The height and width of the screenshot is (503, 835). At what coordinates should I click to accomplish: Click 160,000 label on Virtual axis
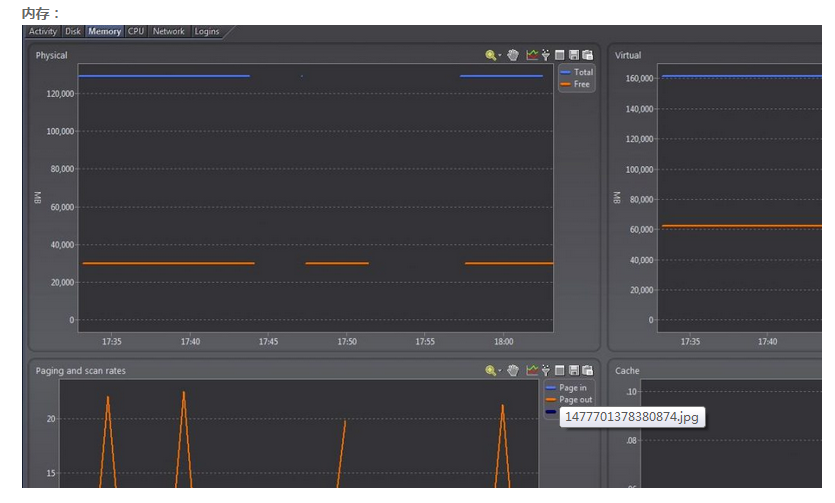click(639, 78)
